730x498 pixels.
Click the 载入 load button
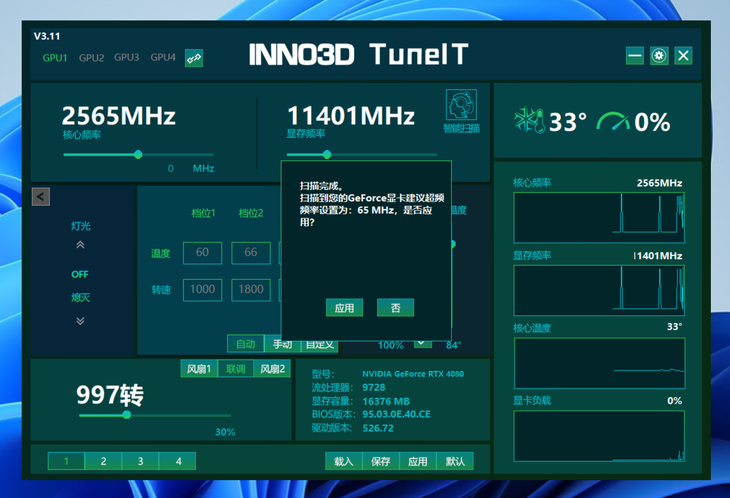344,461
